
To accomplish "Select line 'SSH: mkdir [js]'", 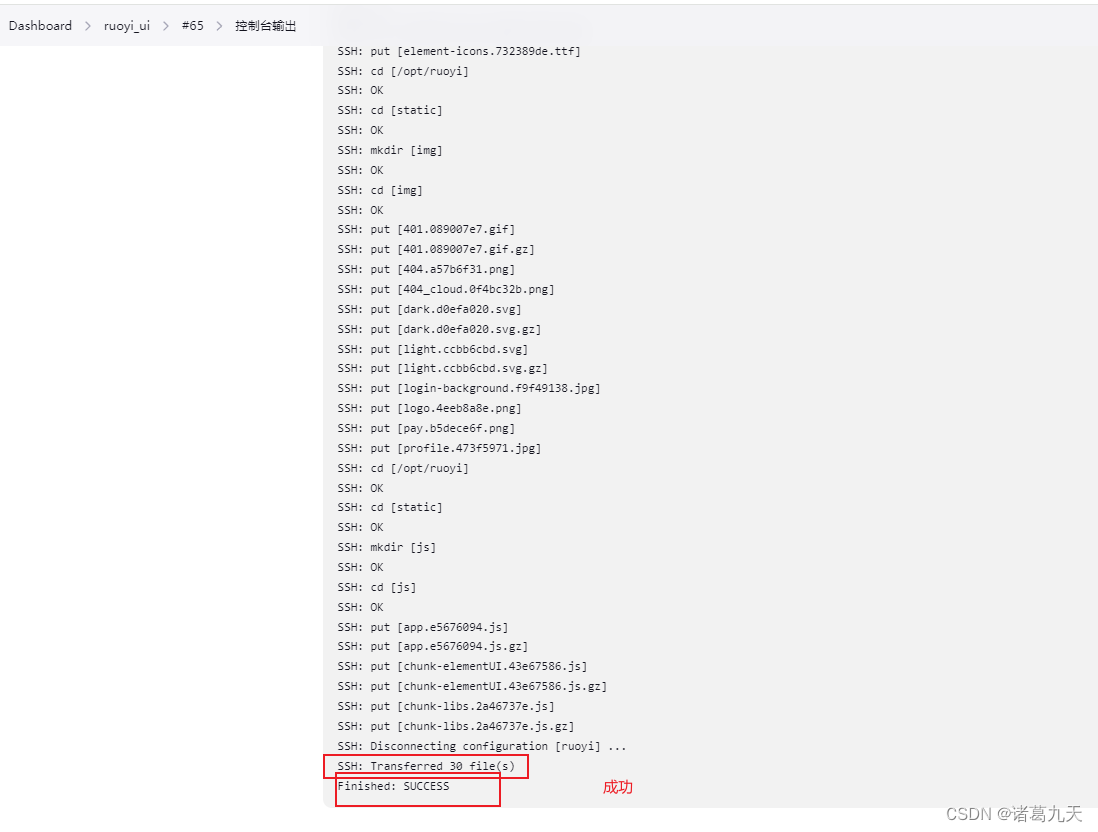I will [x=387, y=547].
